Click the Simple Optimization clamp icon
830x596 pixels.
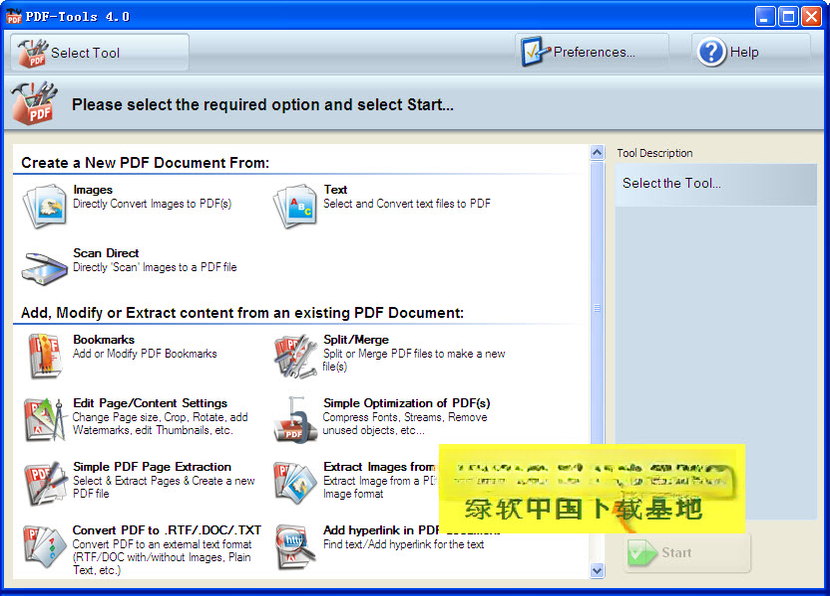coord(294,420)
